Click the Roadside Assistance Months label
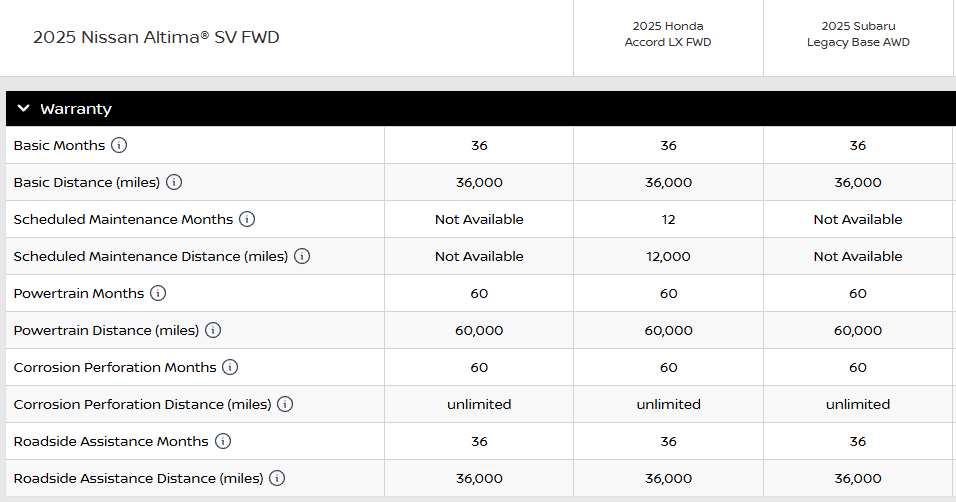956x502 pixels. (x=111, y=441)
